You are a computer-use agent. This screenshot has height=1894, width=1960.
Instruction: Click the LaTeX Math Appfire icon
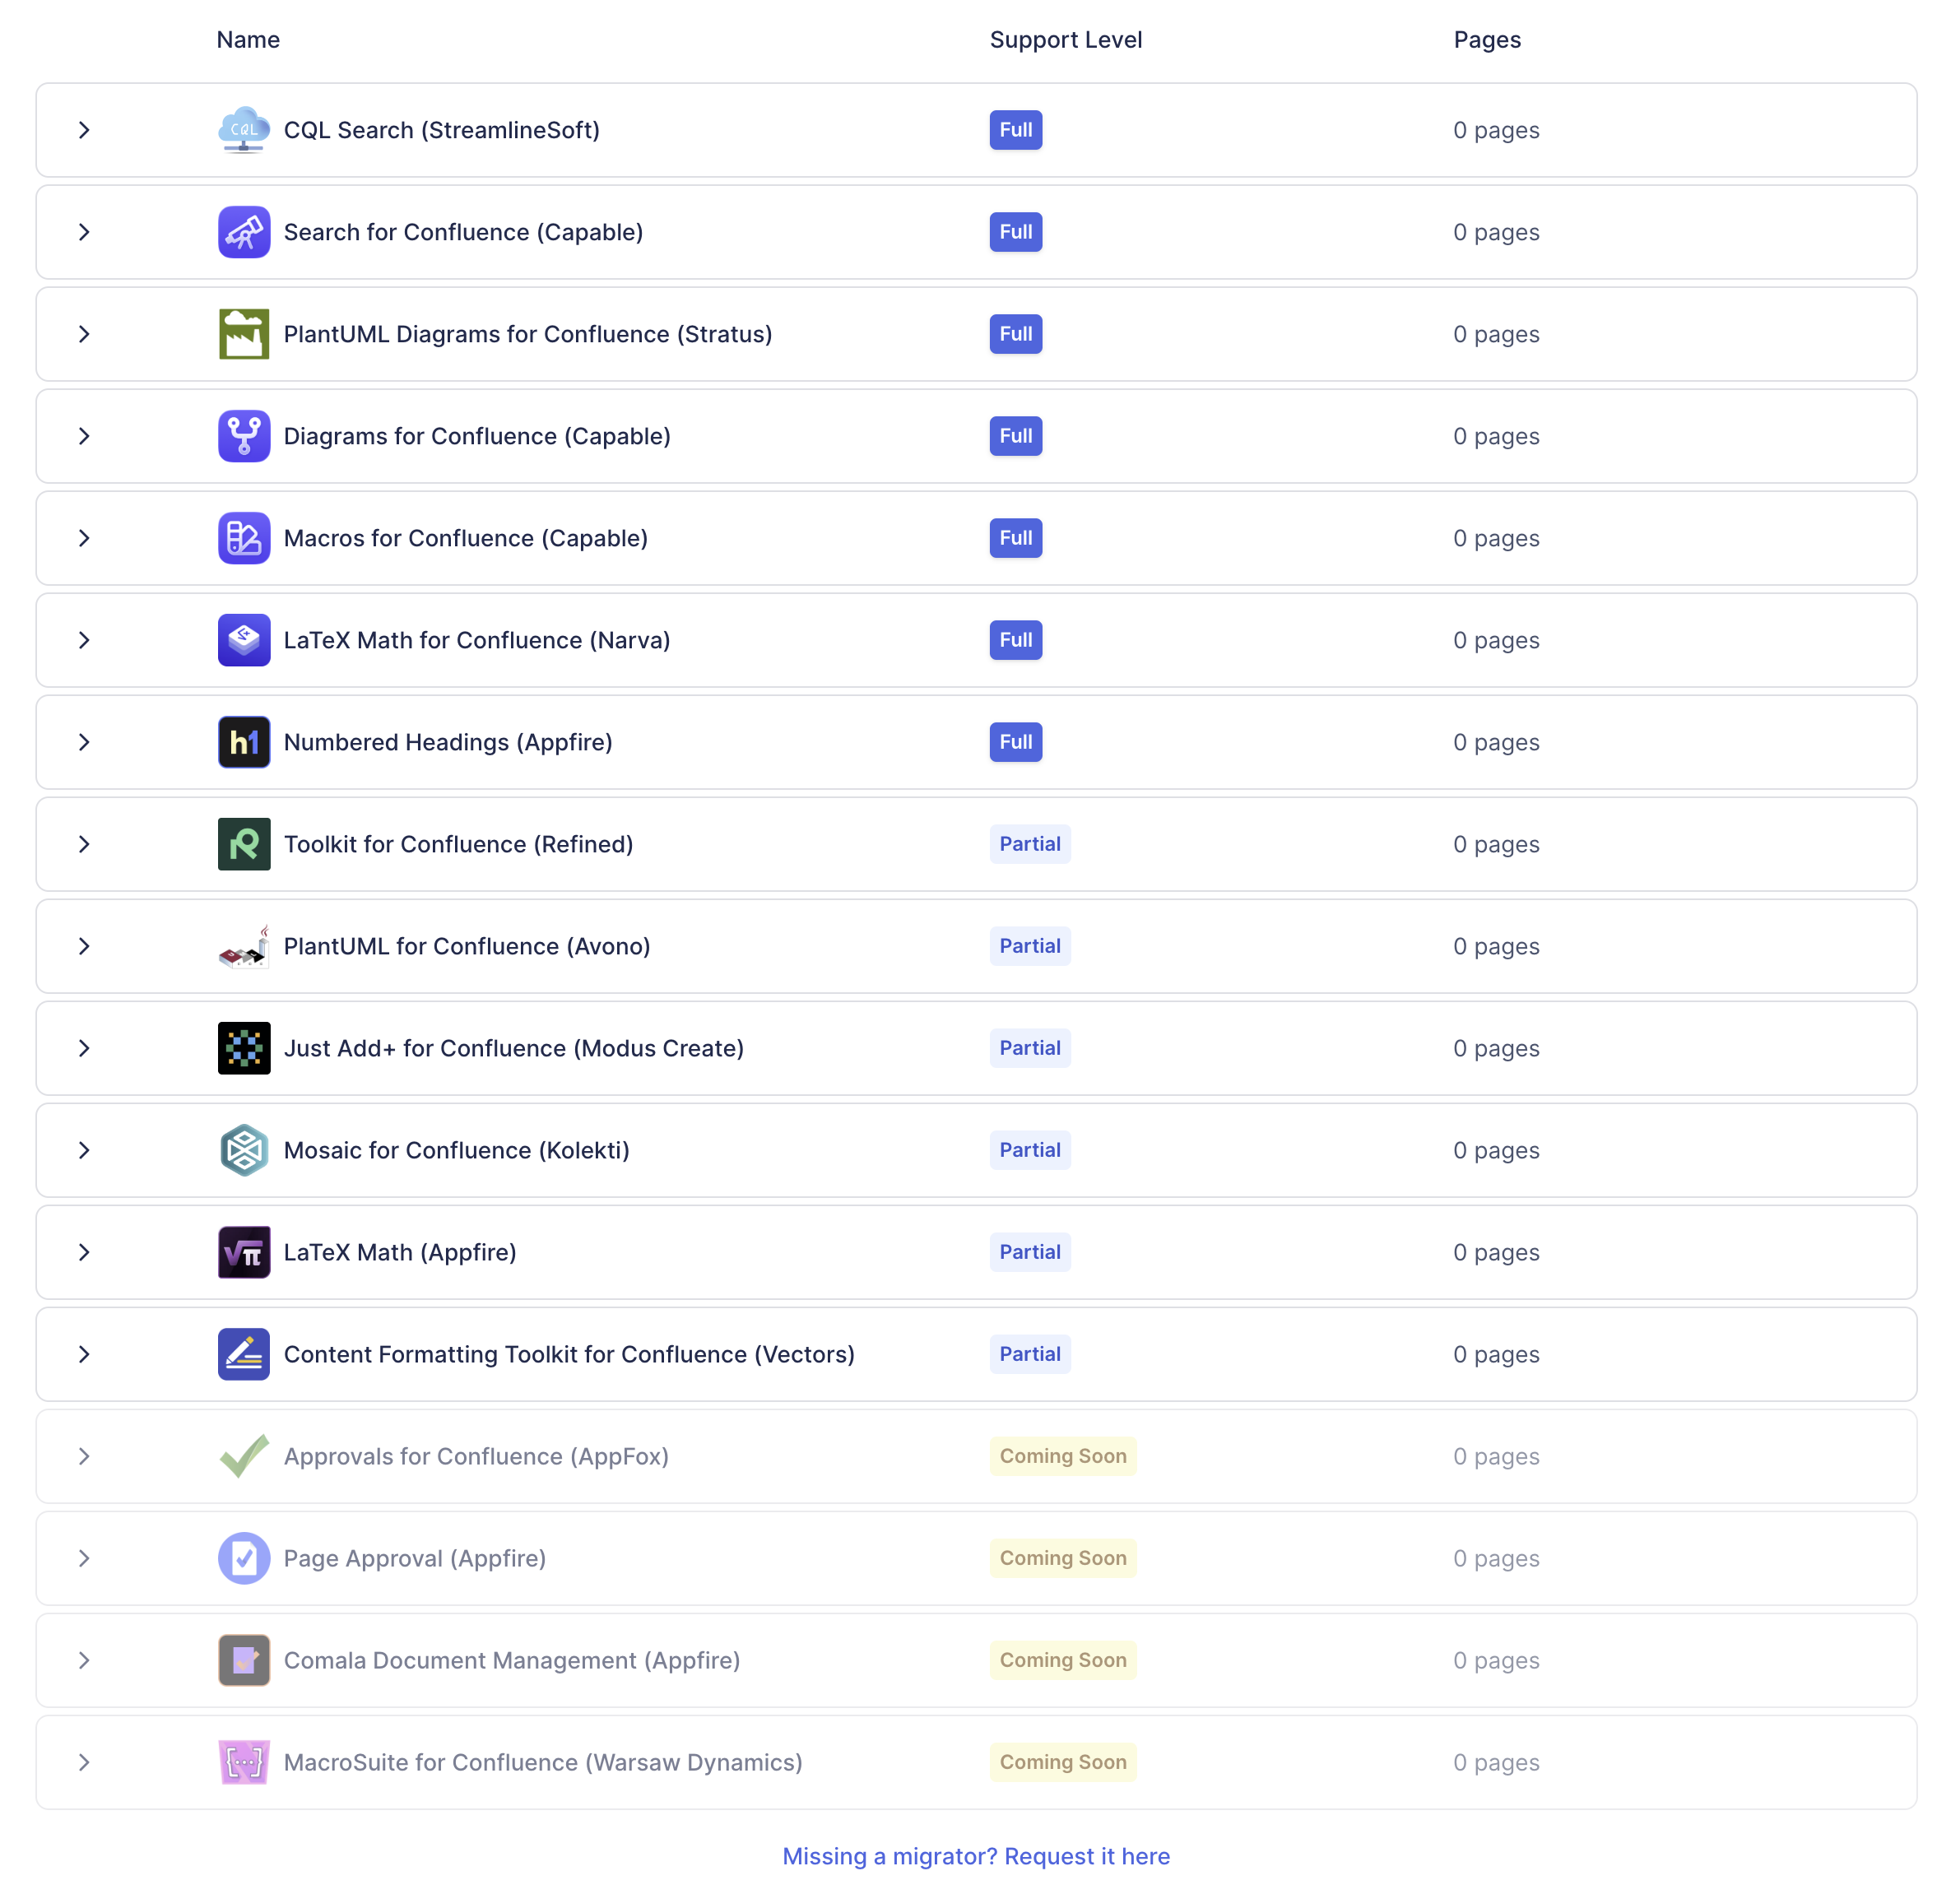244,1252
